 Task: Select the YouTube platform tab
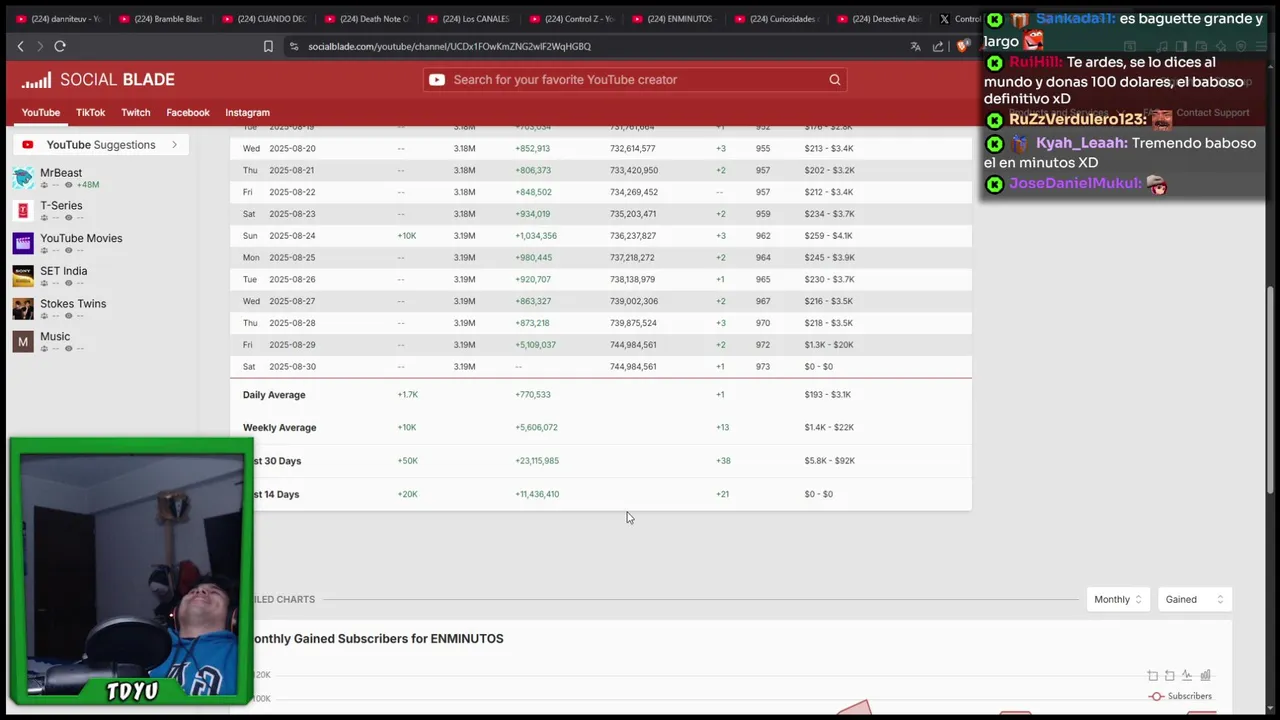[x=41, y=113]
